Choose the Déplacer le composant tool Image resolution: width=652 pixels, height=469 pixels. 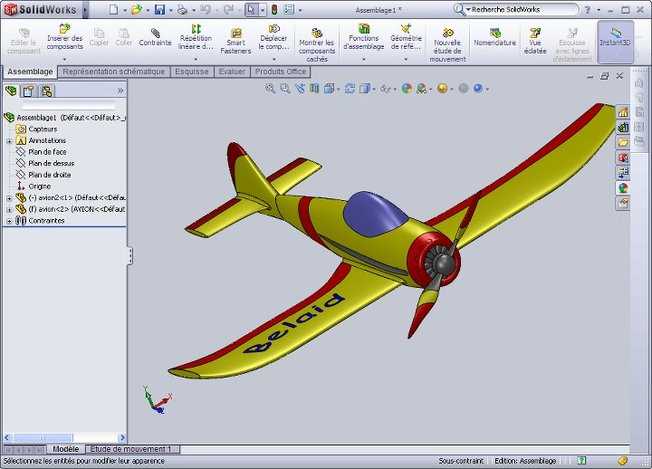point(274,37)
